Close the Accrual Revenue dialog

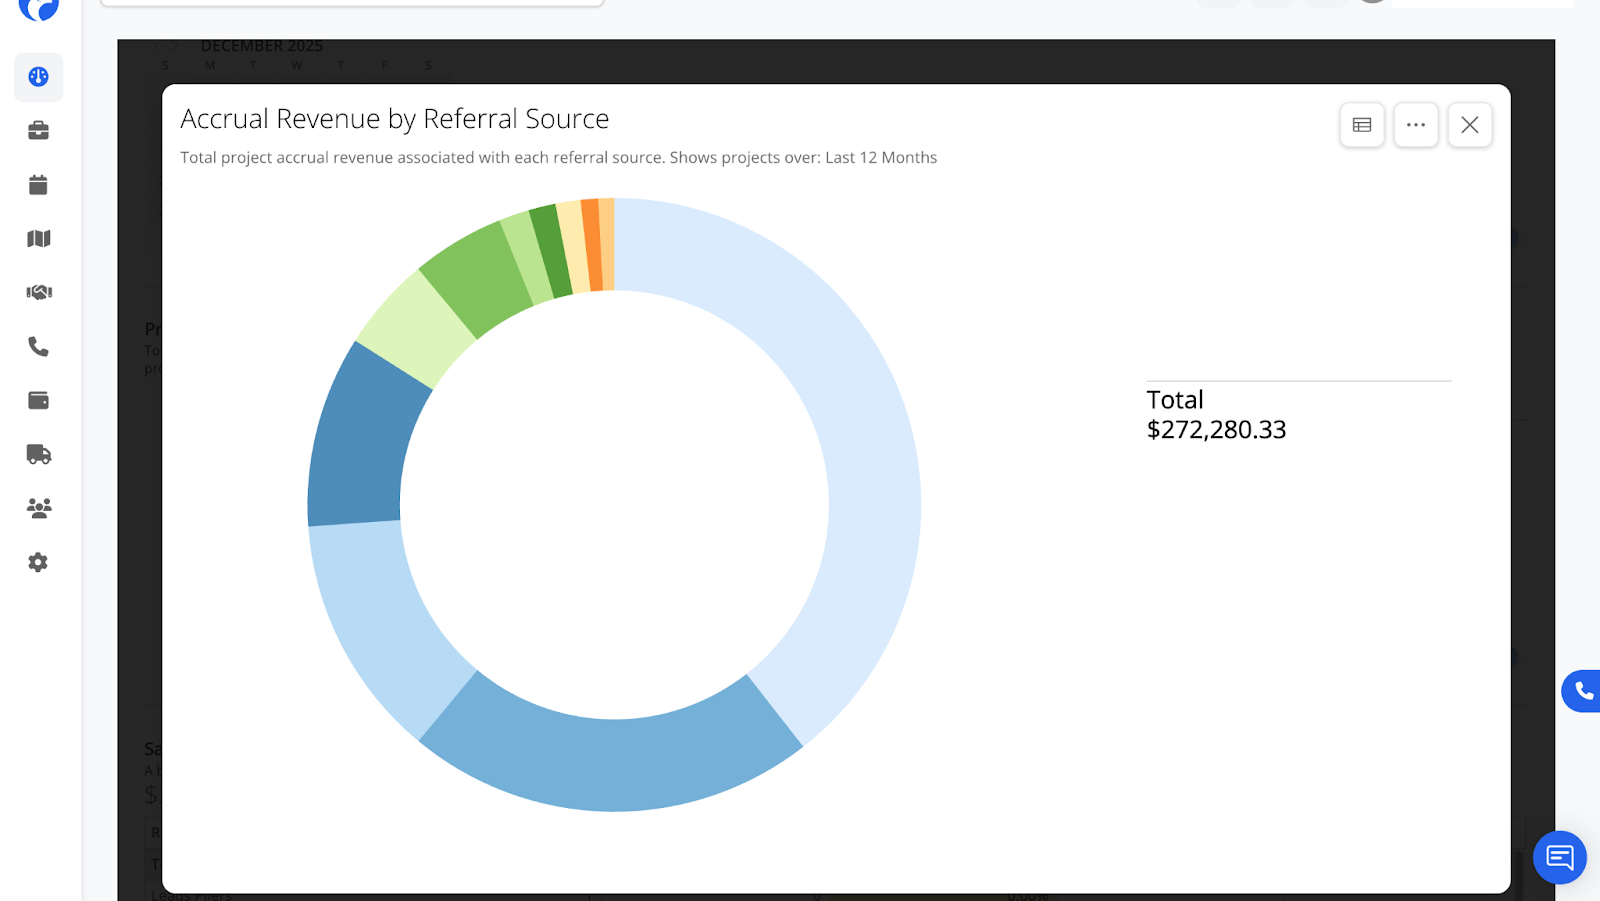[x=1470, y=125]
